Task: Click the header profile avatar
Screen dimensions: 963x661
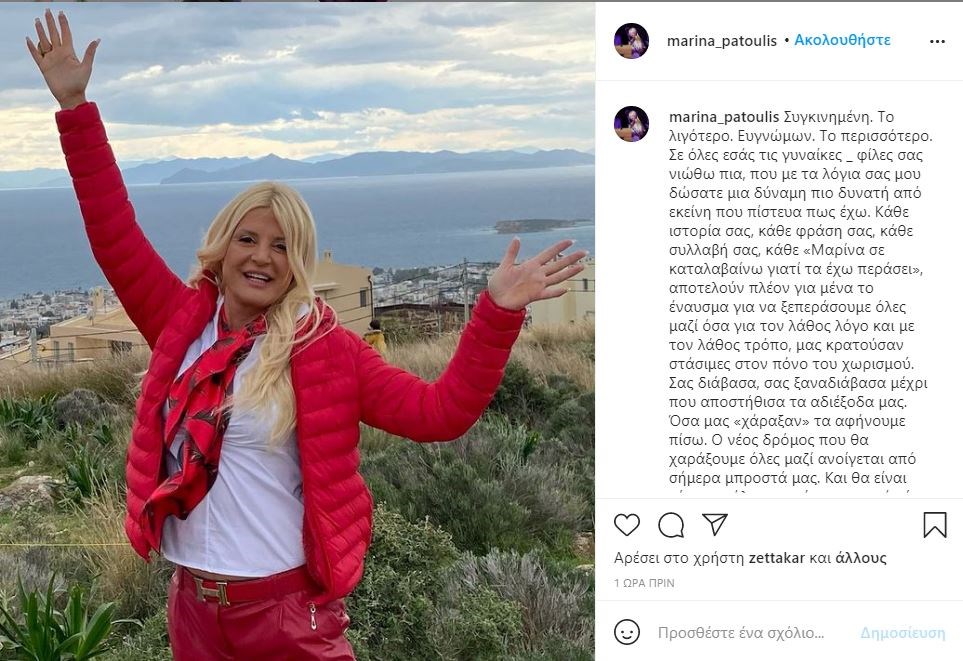Action: 631,41
